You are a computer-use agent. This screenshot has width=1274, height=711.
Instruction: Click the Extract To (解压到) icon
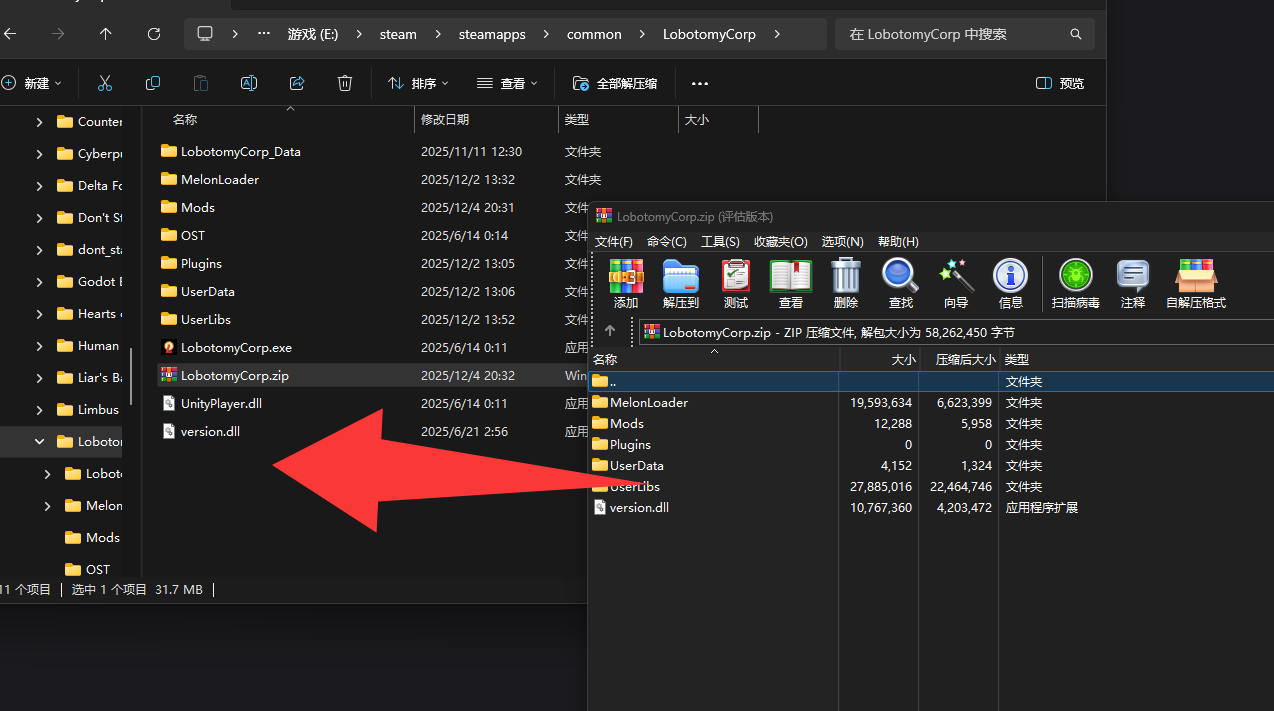[x=680, y=283]
